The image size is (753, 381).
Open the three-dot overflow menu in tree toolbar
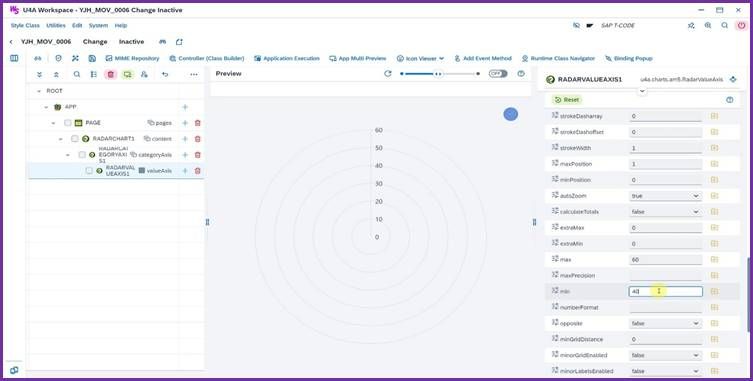coord(194,74)
